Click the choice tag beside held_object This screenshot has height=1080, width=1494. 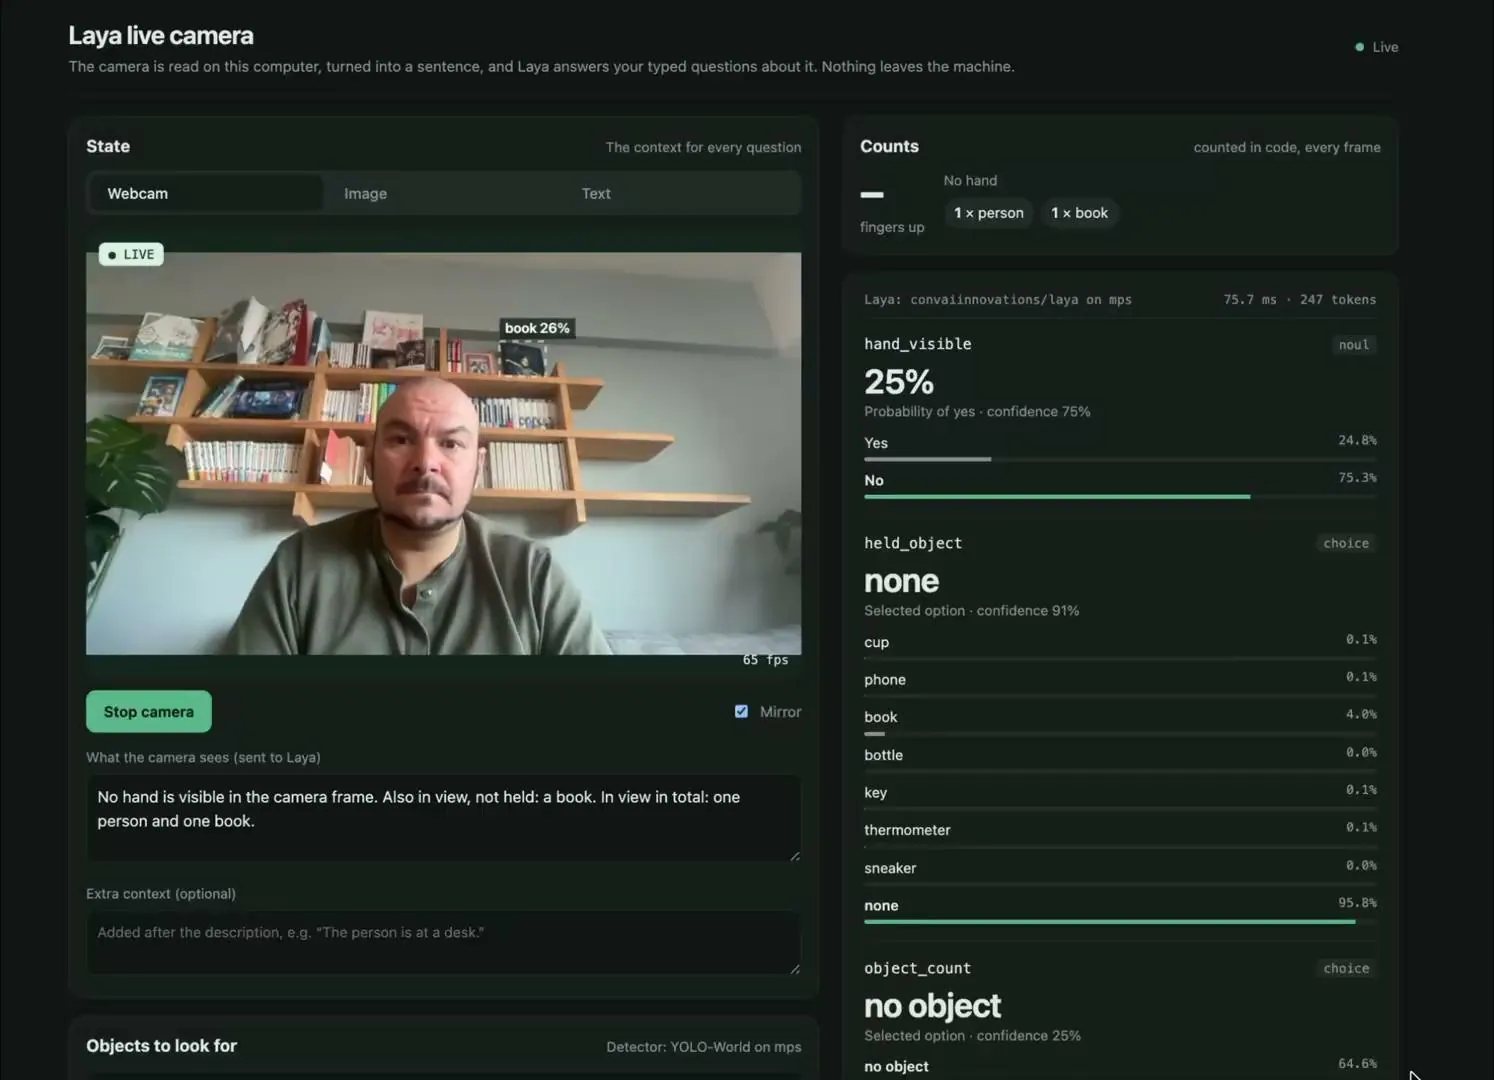(x=1346, y=543)
